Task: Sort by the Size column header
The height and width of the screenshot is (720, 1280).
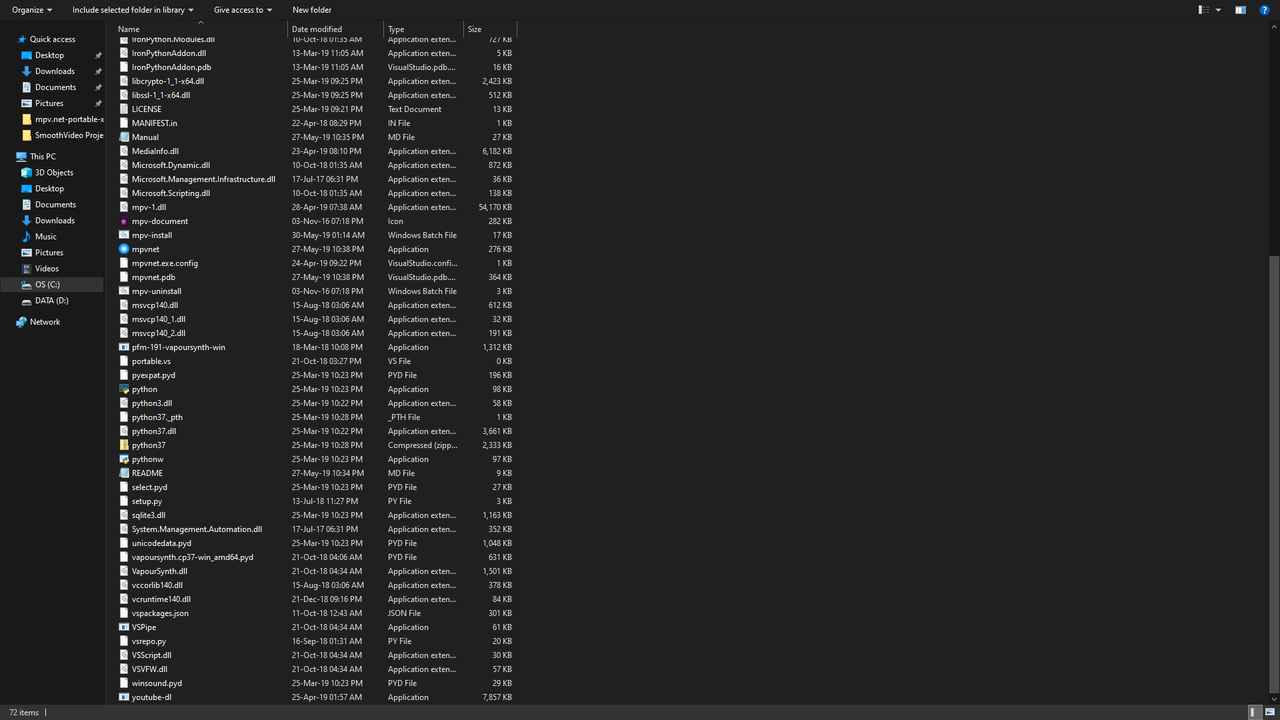Action: [490, 29]
